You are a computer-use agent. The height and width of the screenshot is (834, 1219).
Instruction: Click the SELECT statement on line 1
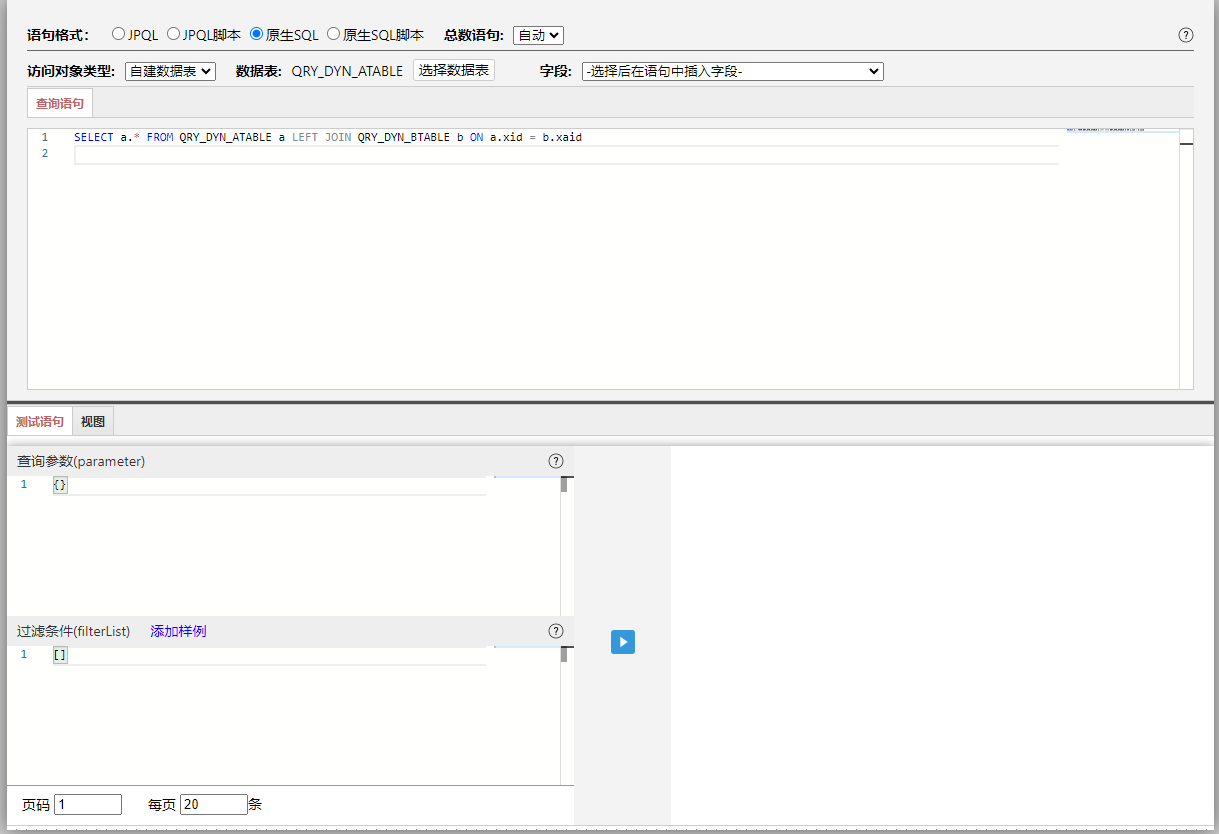click(327, 137)
